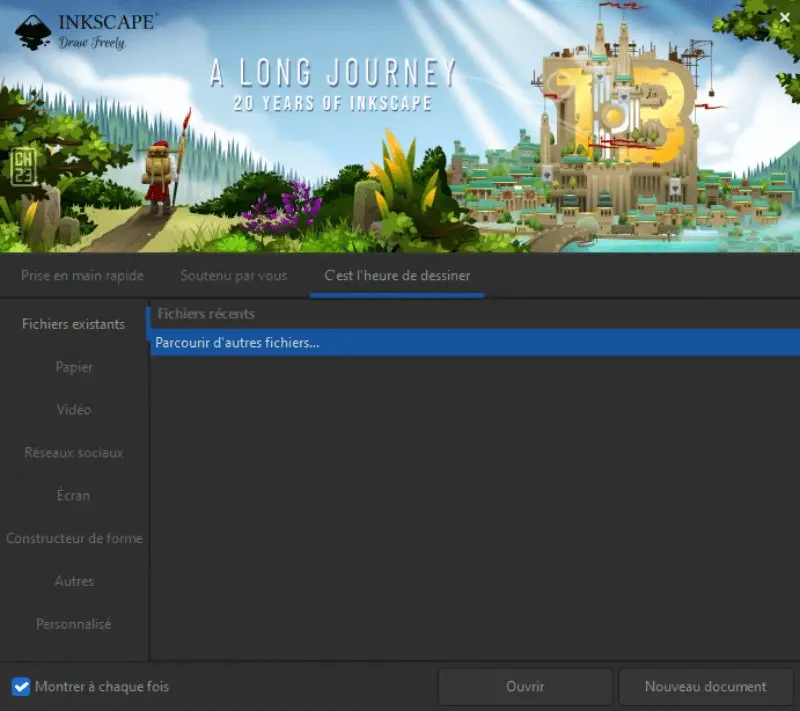
Task: Create a Nouveau document
Action: [706, 687]
